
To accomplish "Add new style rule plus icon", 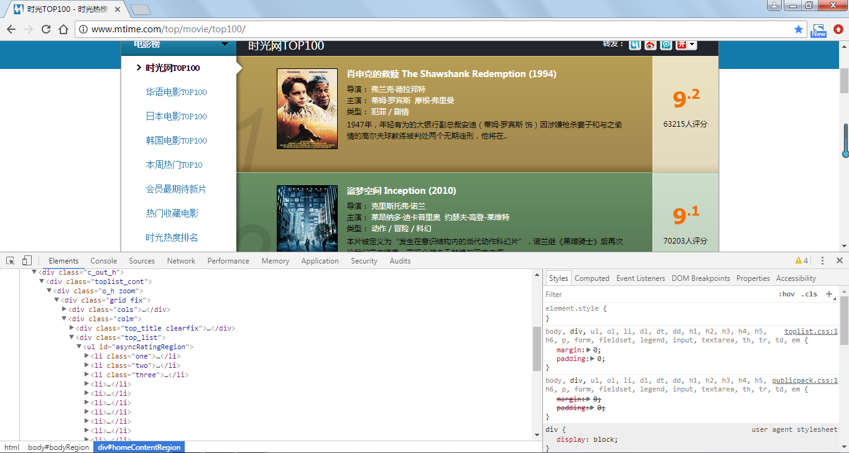I will [x=829, y=294].
